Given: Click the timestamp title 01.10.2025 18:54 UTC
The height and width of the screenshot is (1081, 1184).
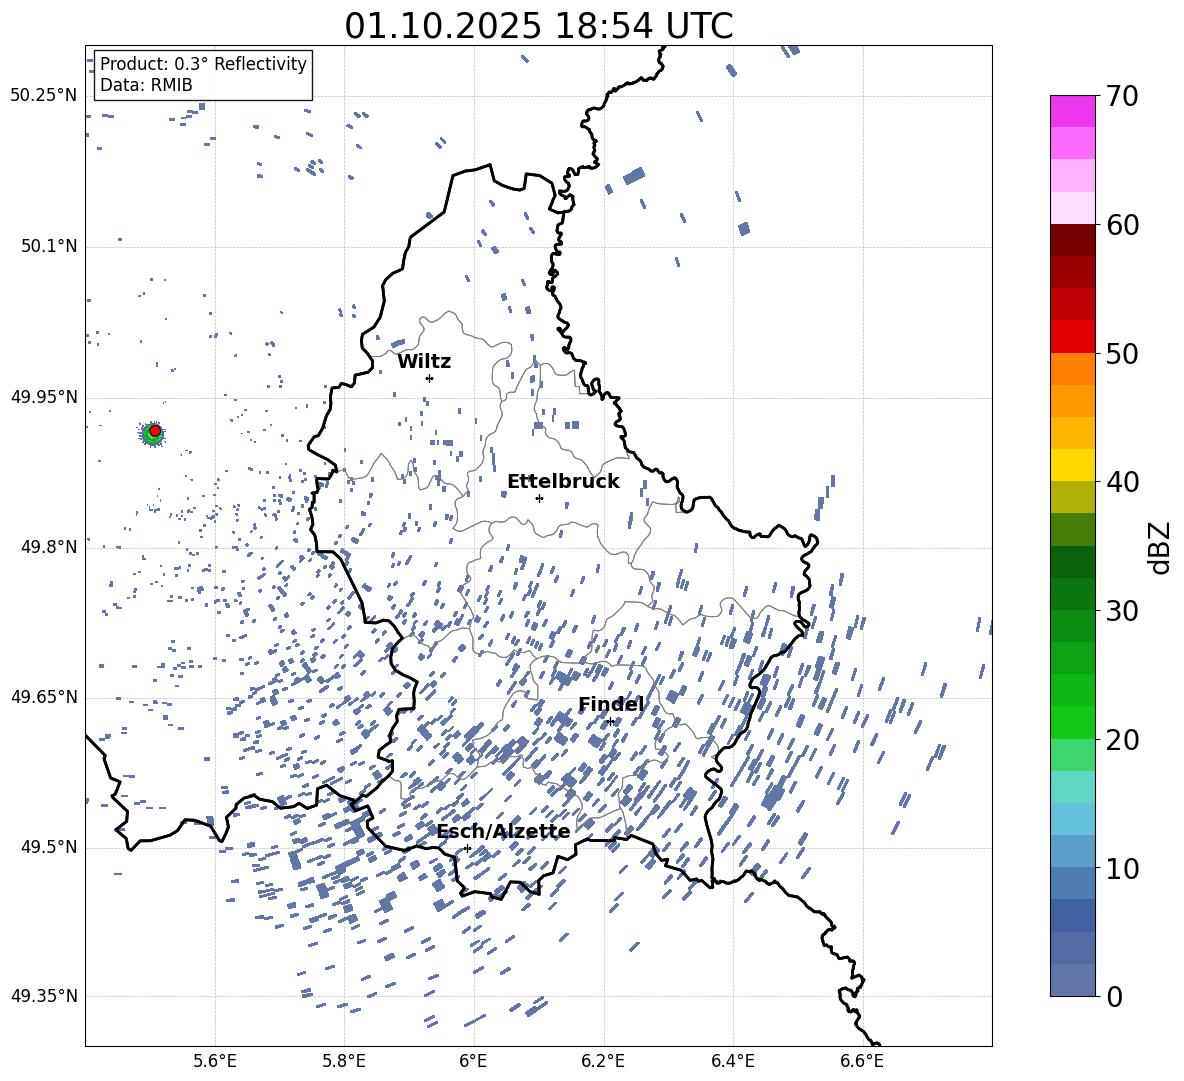Looking at the screenshot, I should (x=538, y=26).
